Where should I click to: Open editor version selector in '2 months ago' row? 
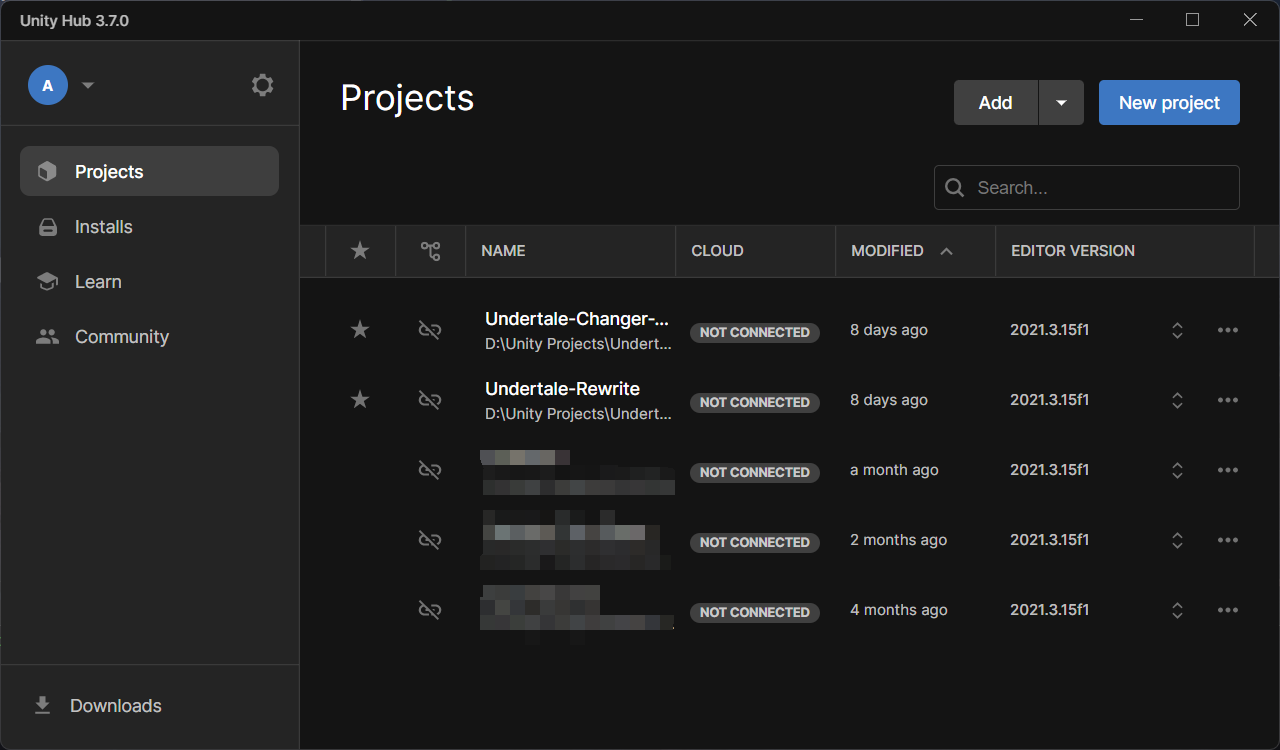pyautogui.click(x=1177, y=540)
